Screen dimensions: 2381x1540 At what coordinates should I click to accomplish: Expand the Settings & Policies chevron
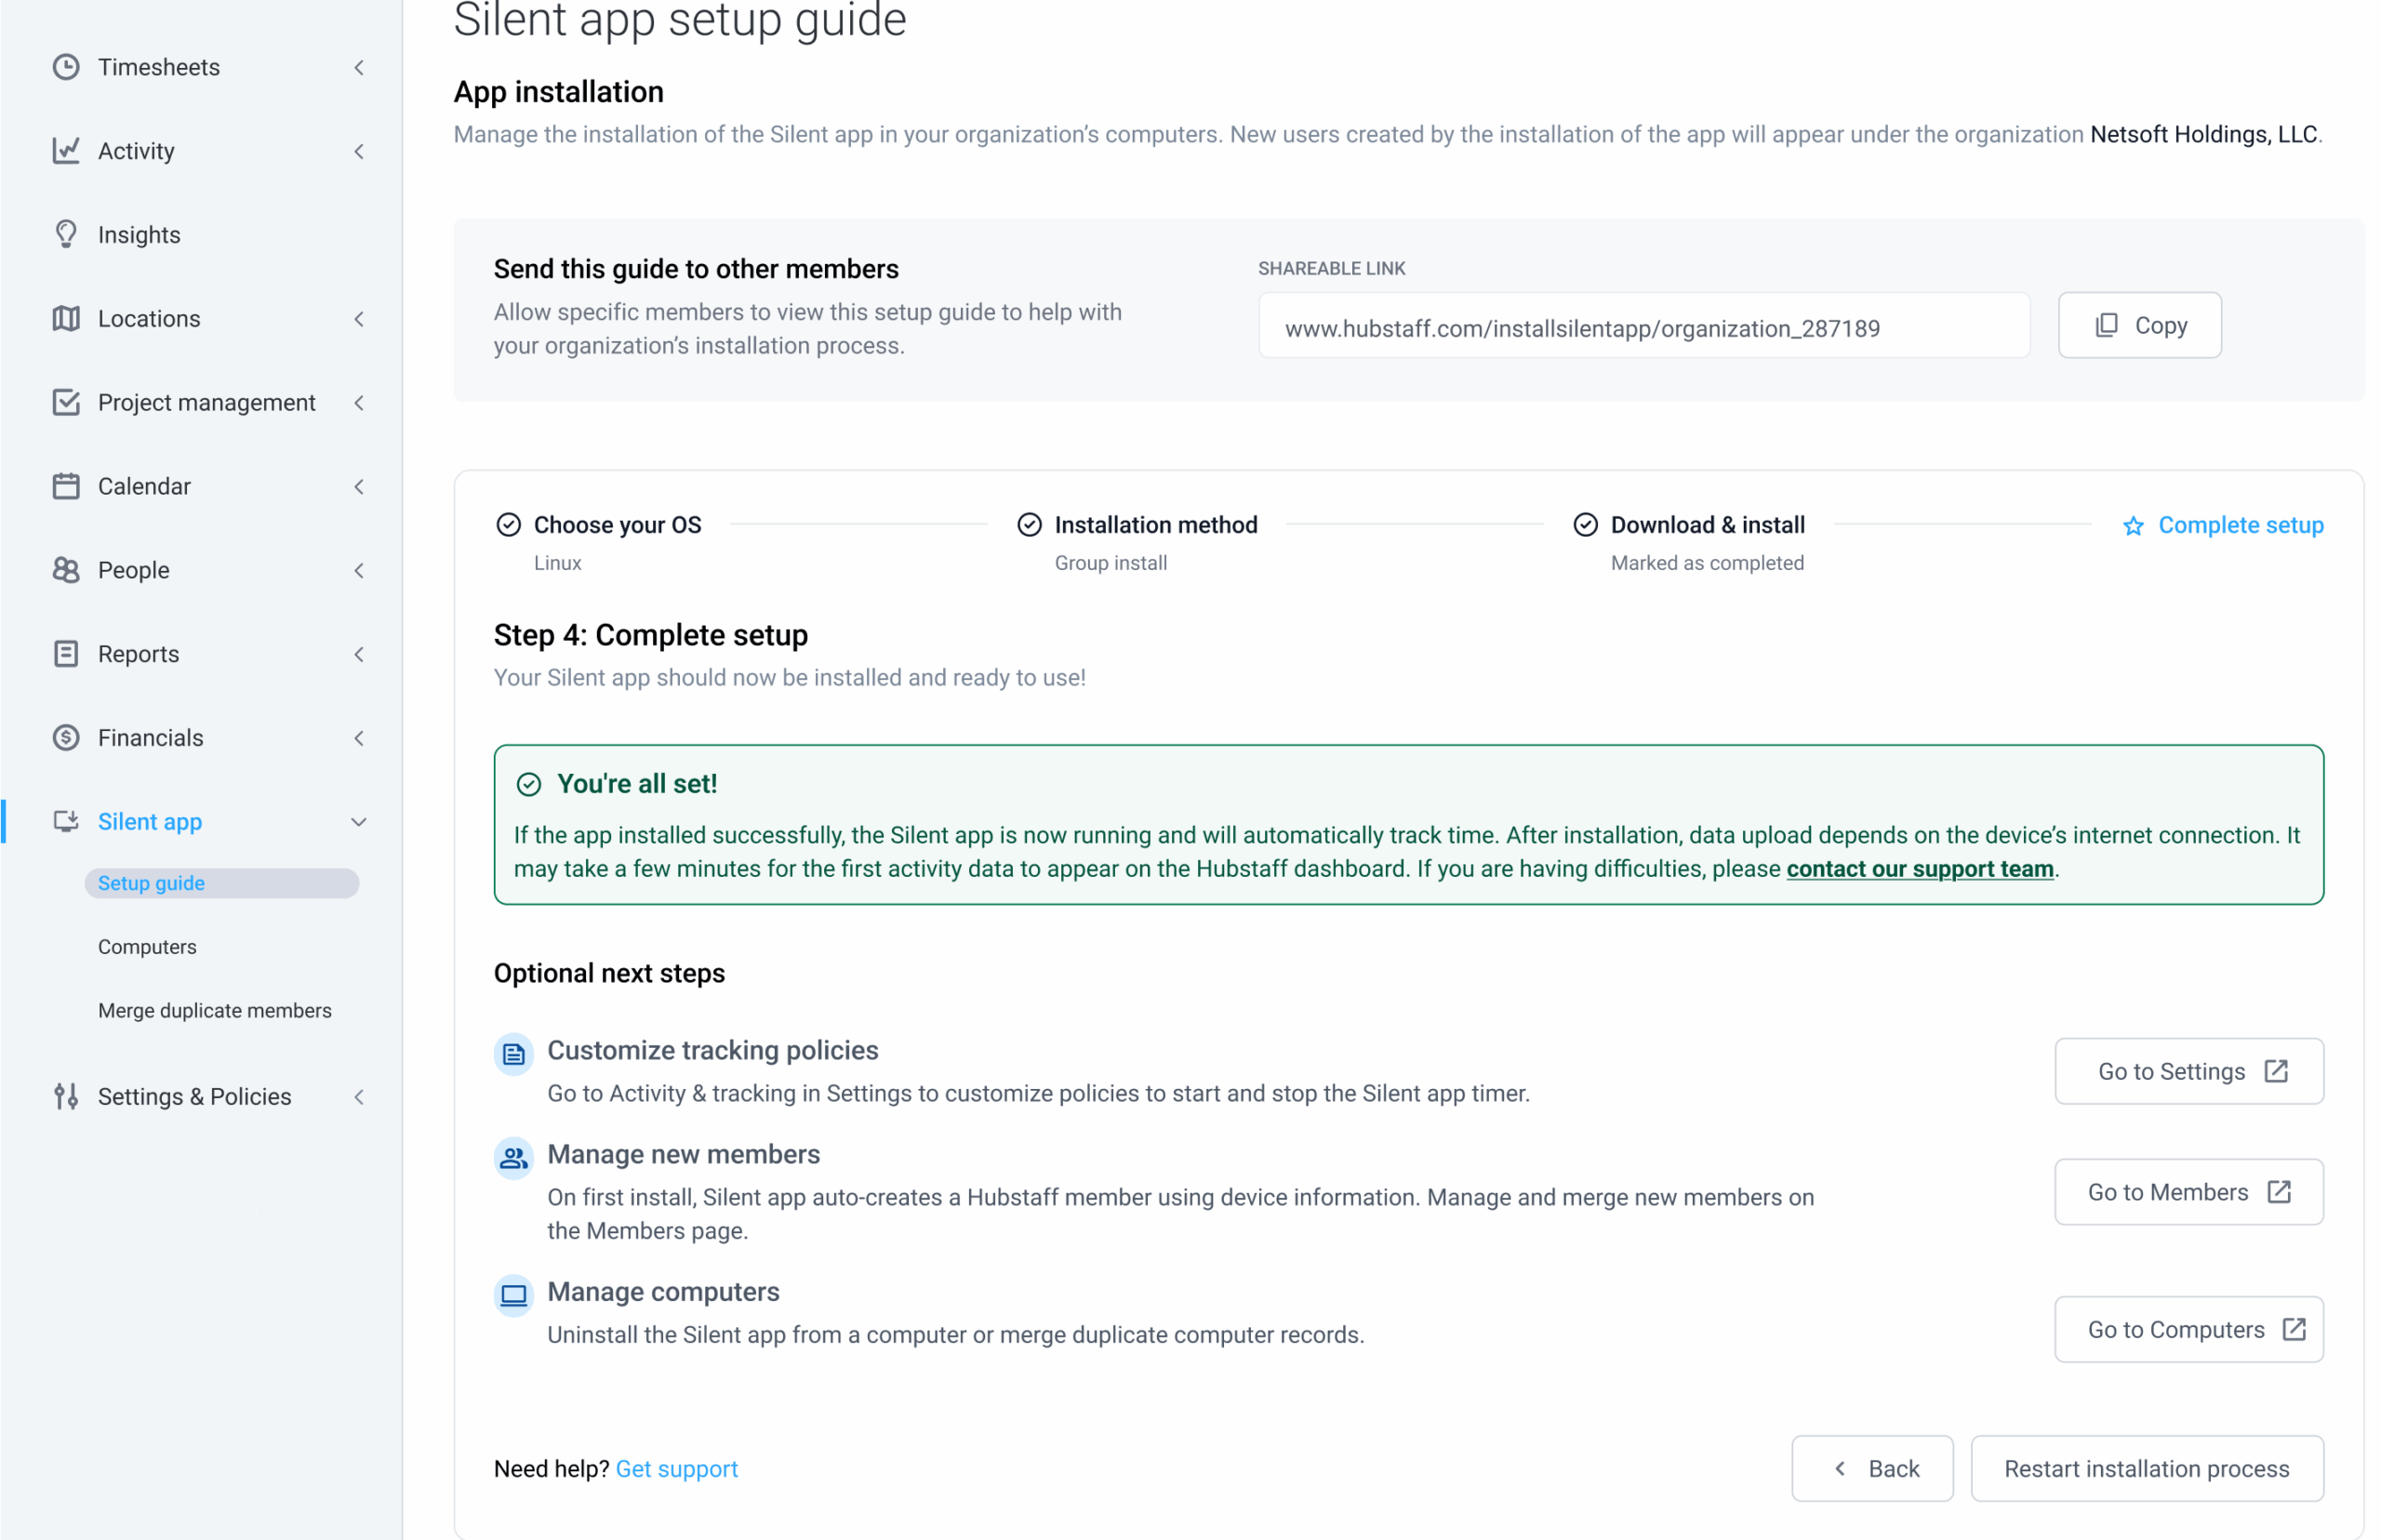click(359, 1097)
